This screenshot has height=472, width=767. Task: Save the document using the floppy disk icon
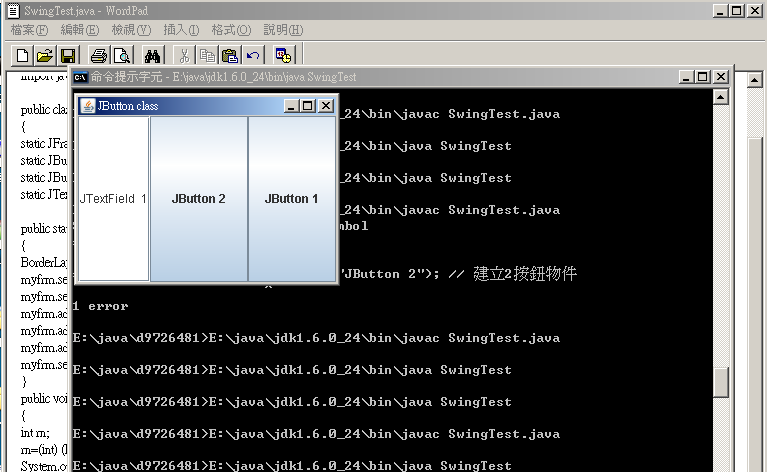click(68, 55)
